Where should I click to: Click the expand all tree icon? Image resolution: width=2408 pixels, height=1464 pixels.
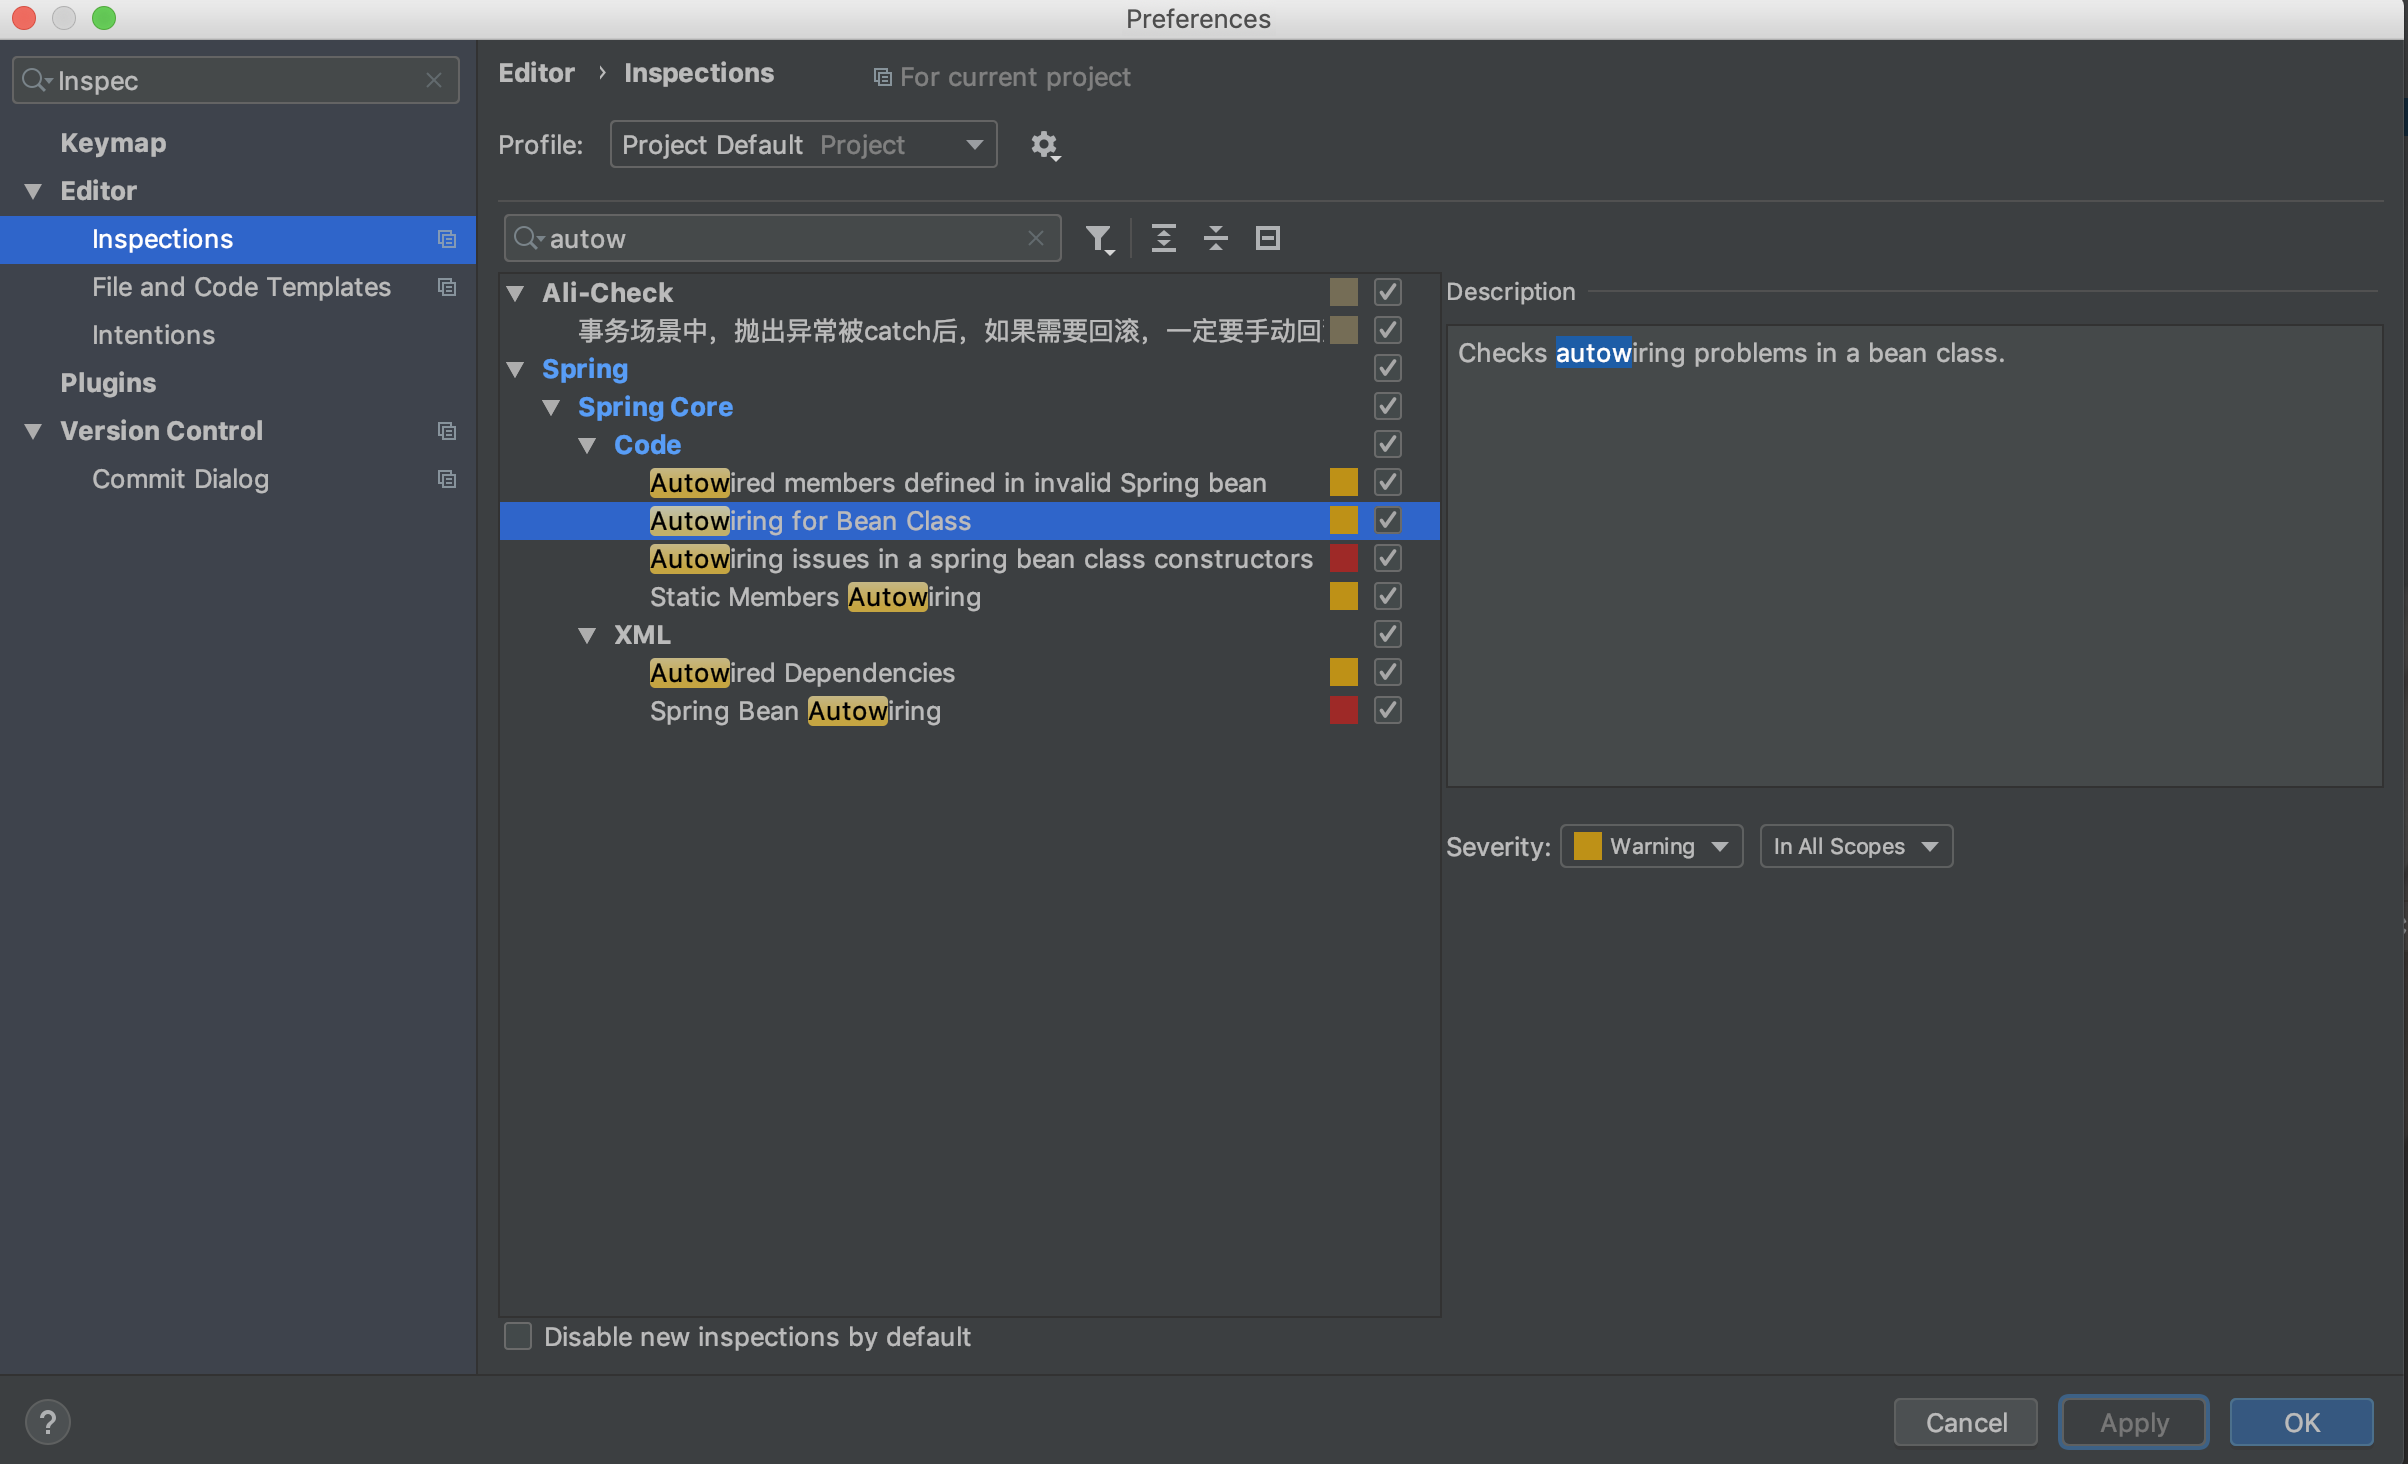coord(1163,238)
